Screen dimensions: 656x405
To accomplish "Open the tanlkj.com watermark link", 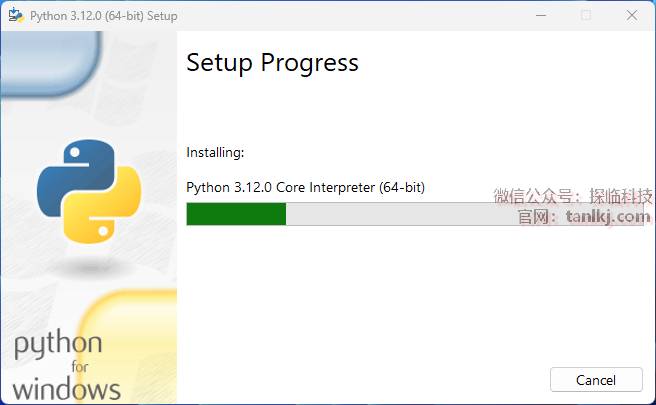I will [609, 215].
